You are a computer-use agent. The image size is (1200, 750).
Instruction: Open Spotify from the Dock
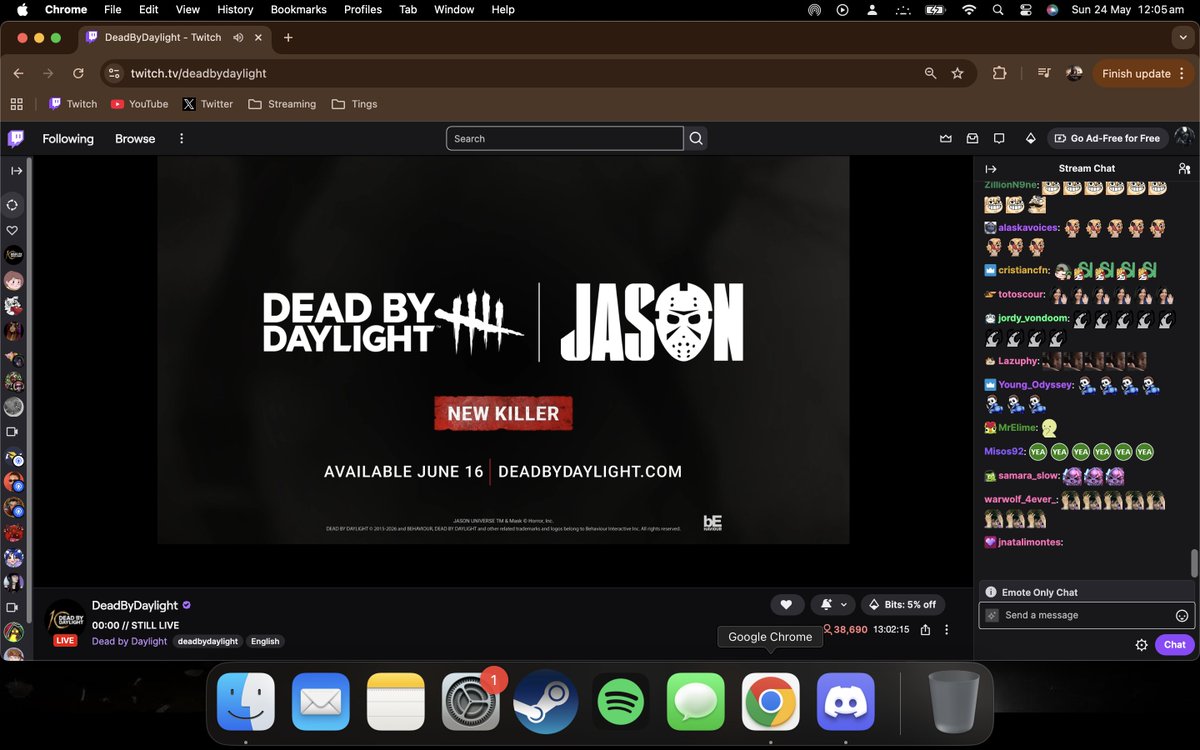click(621, 702)
